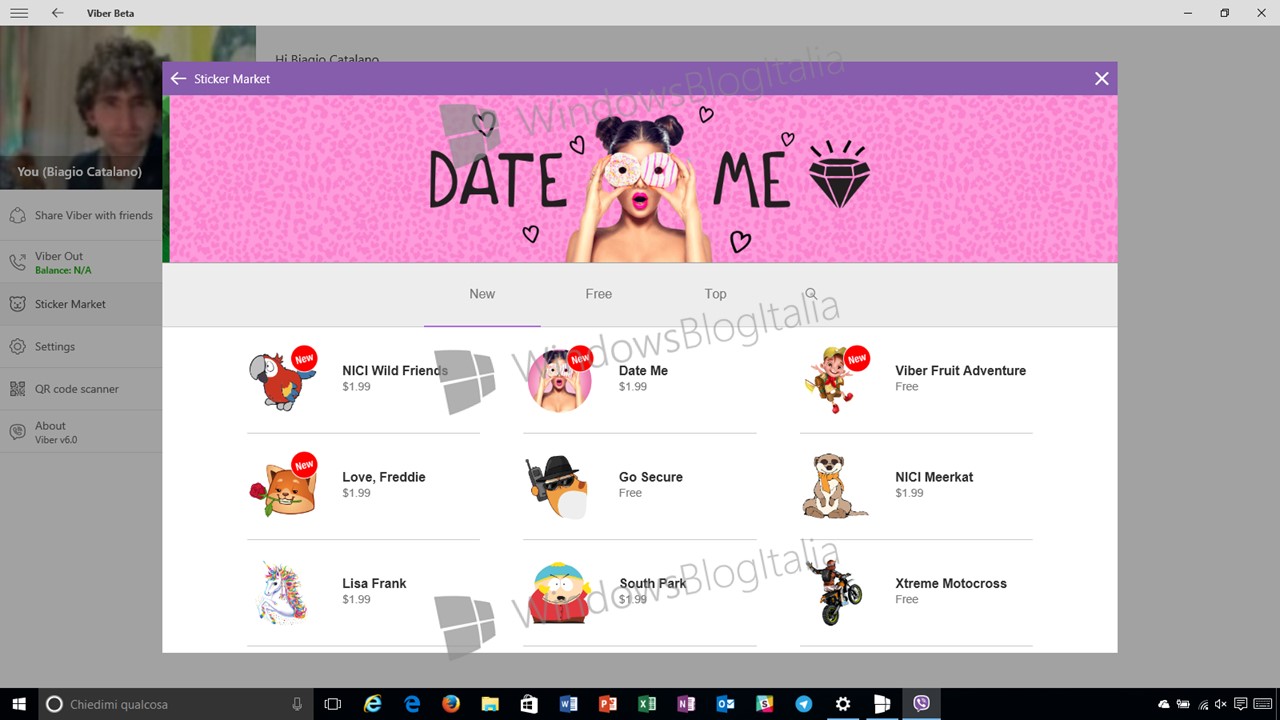Click the Cortana microphone icon

point(297,704)
